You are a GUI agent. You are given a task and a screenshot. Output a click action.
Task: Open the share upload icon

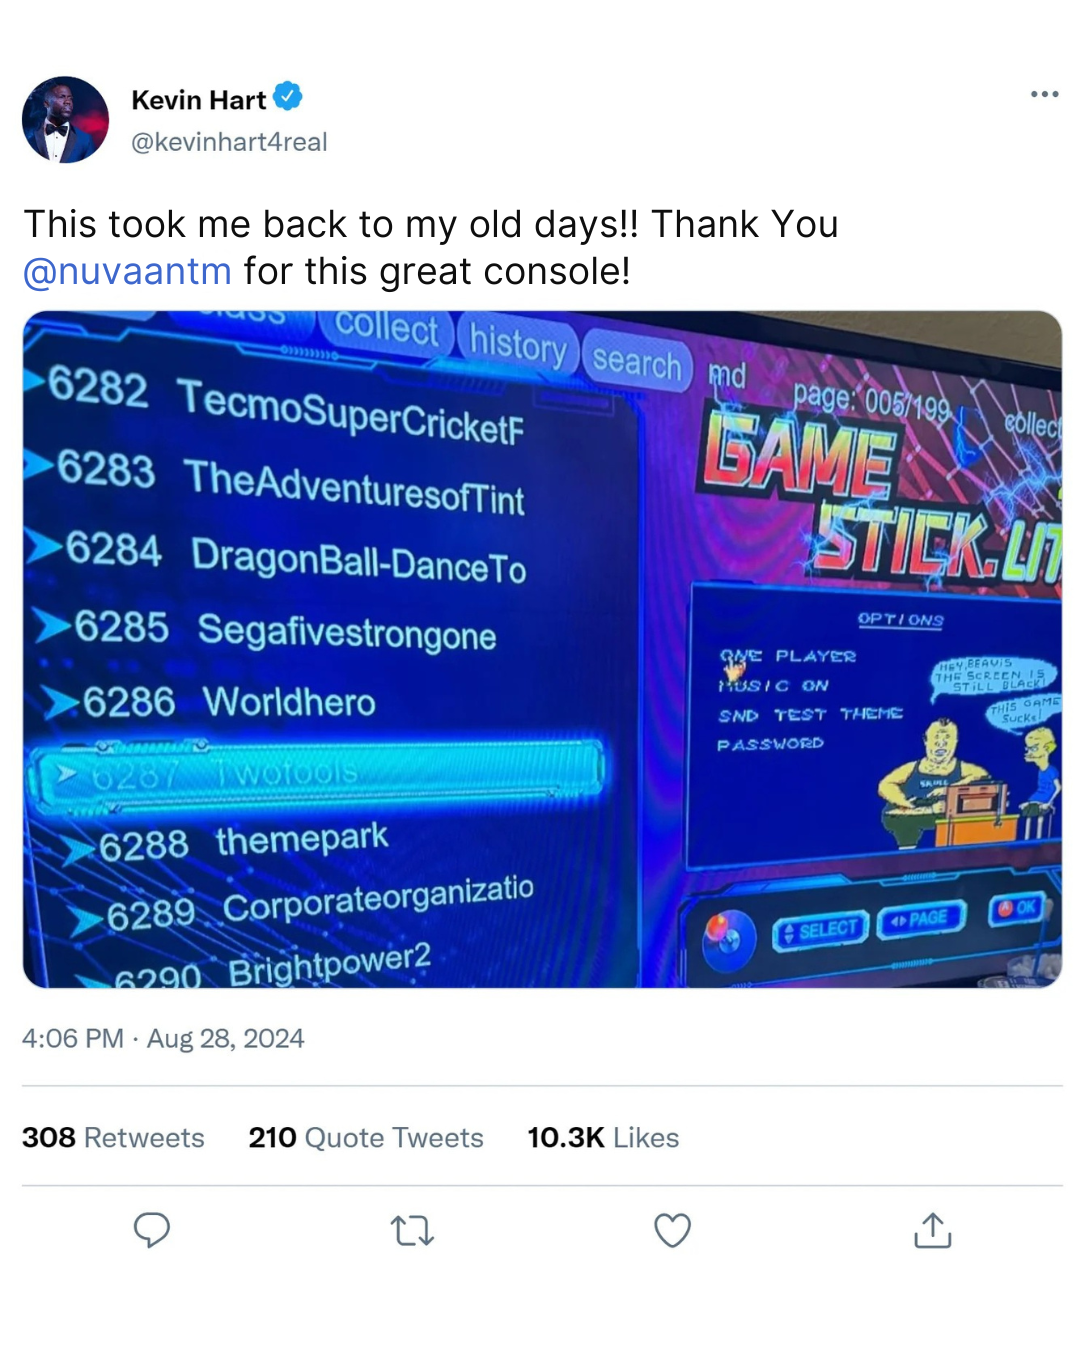click(932, 1230)
